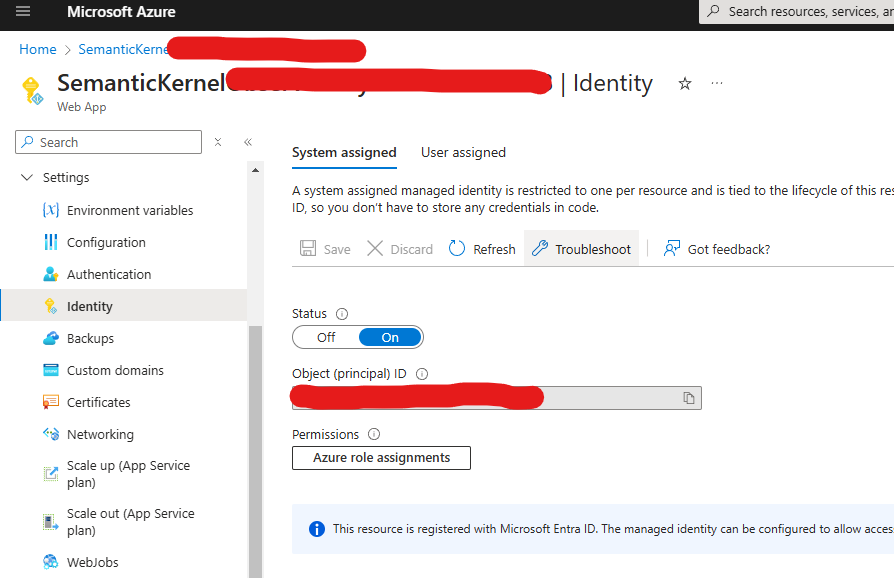The width and height of the screenshot is (894, 578).
Task: Click the Networking icon
Action: pos(51,434)
